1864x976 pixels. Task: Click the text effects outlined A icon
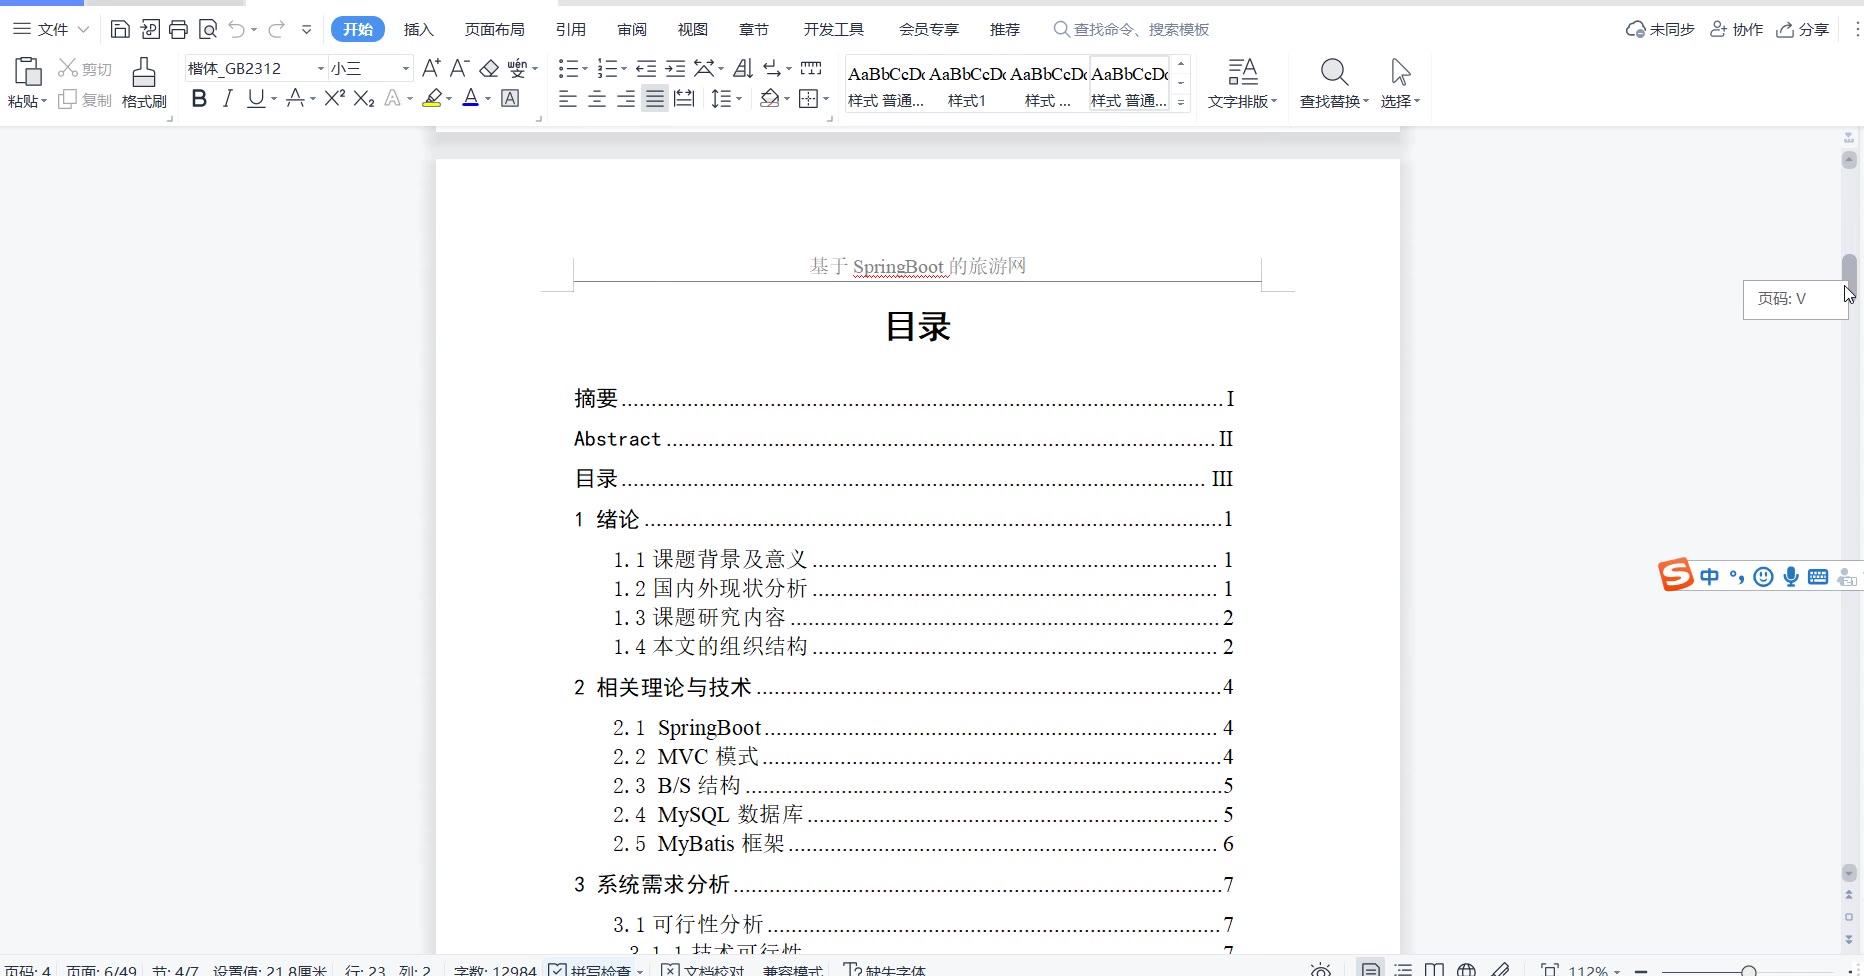tap(393, 98)
